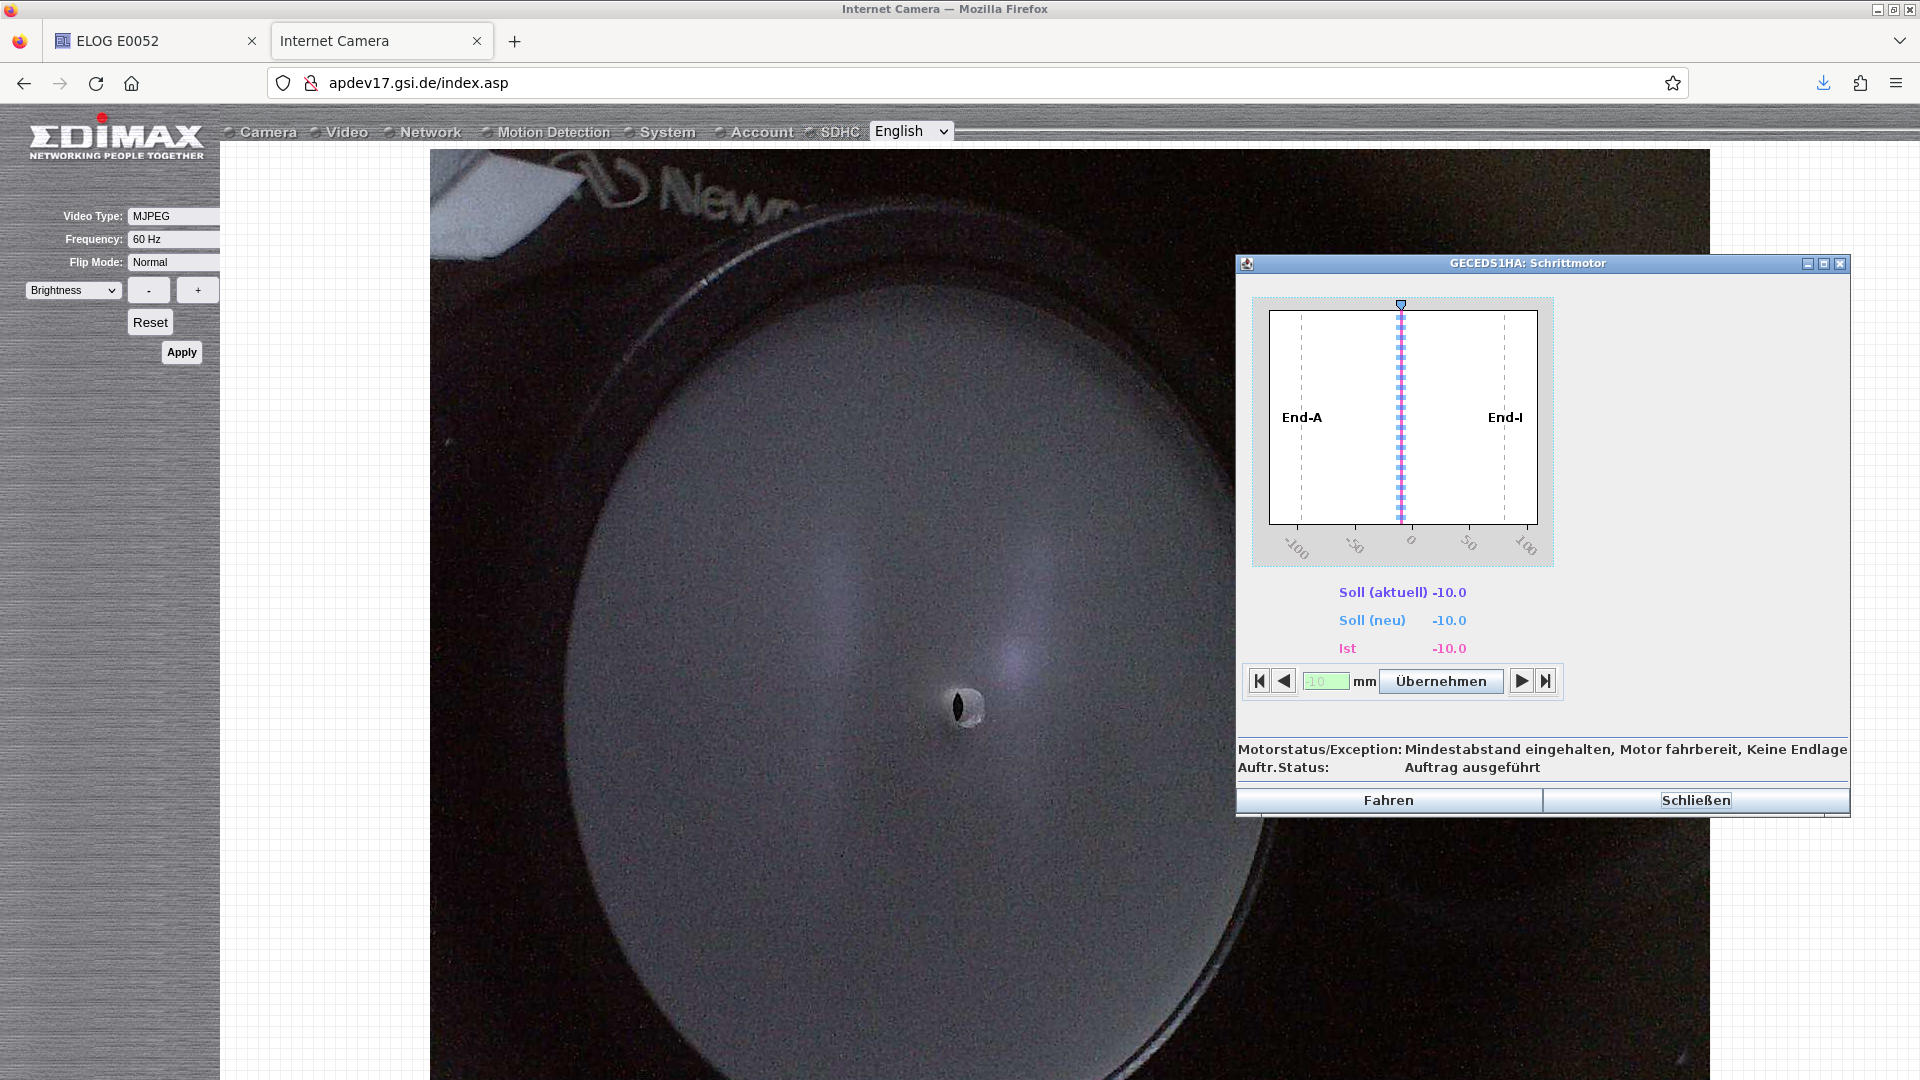
Task: Click the End-A label in chart
Action: click(x=1302, y=418)
